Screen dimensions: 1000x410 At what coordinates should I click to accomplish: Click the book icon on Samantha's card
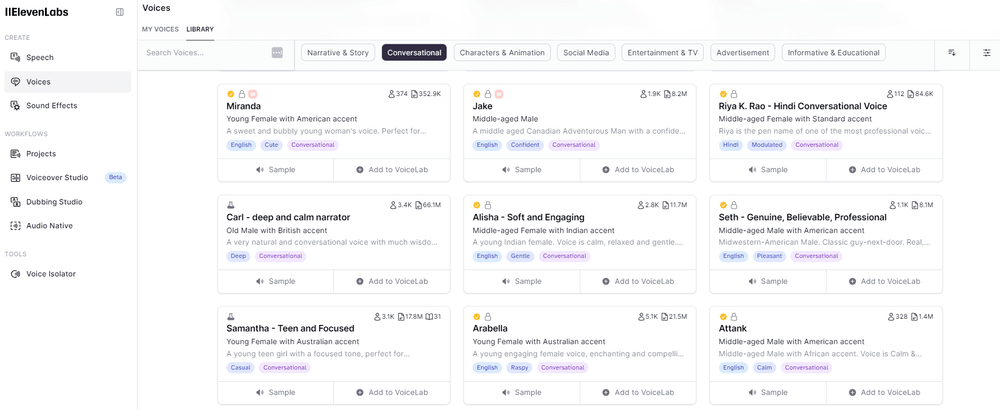tap(429, 316)
